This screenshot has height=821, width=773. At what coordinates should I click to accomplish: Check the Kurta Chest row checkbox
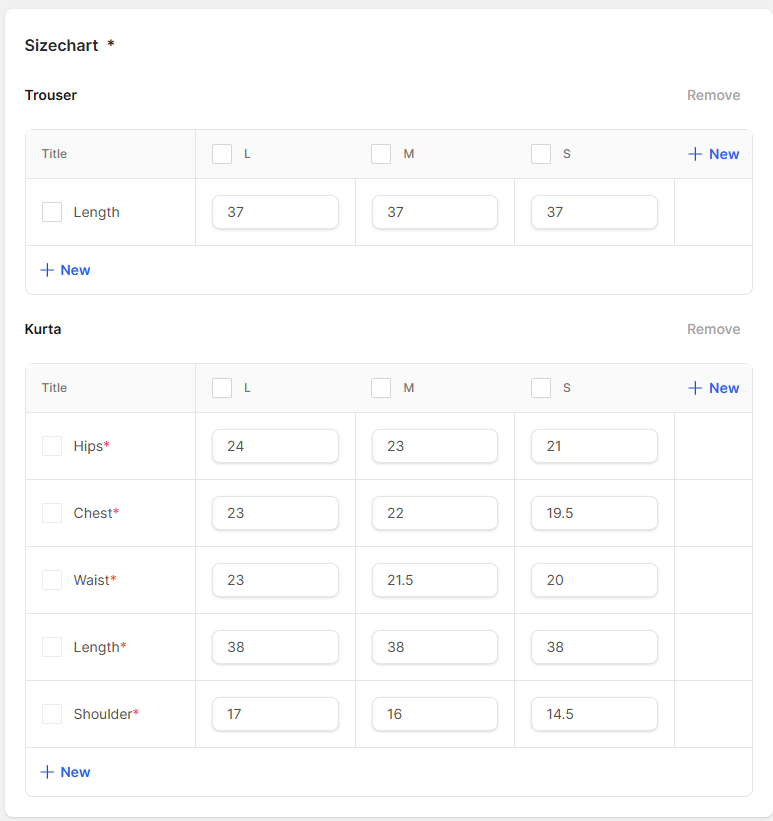point(52,513)
